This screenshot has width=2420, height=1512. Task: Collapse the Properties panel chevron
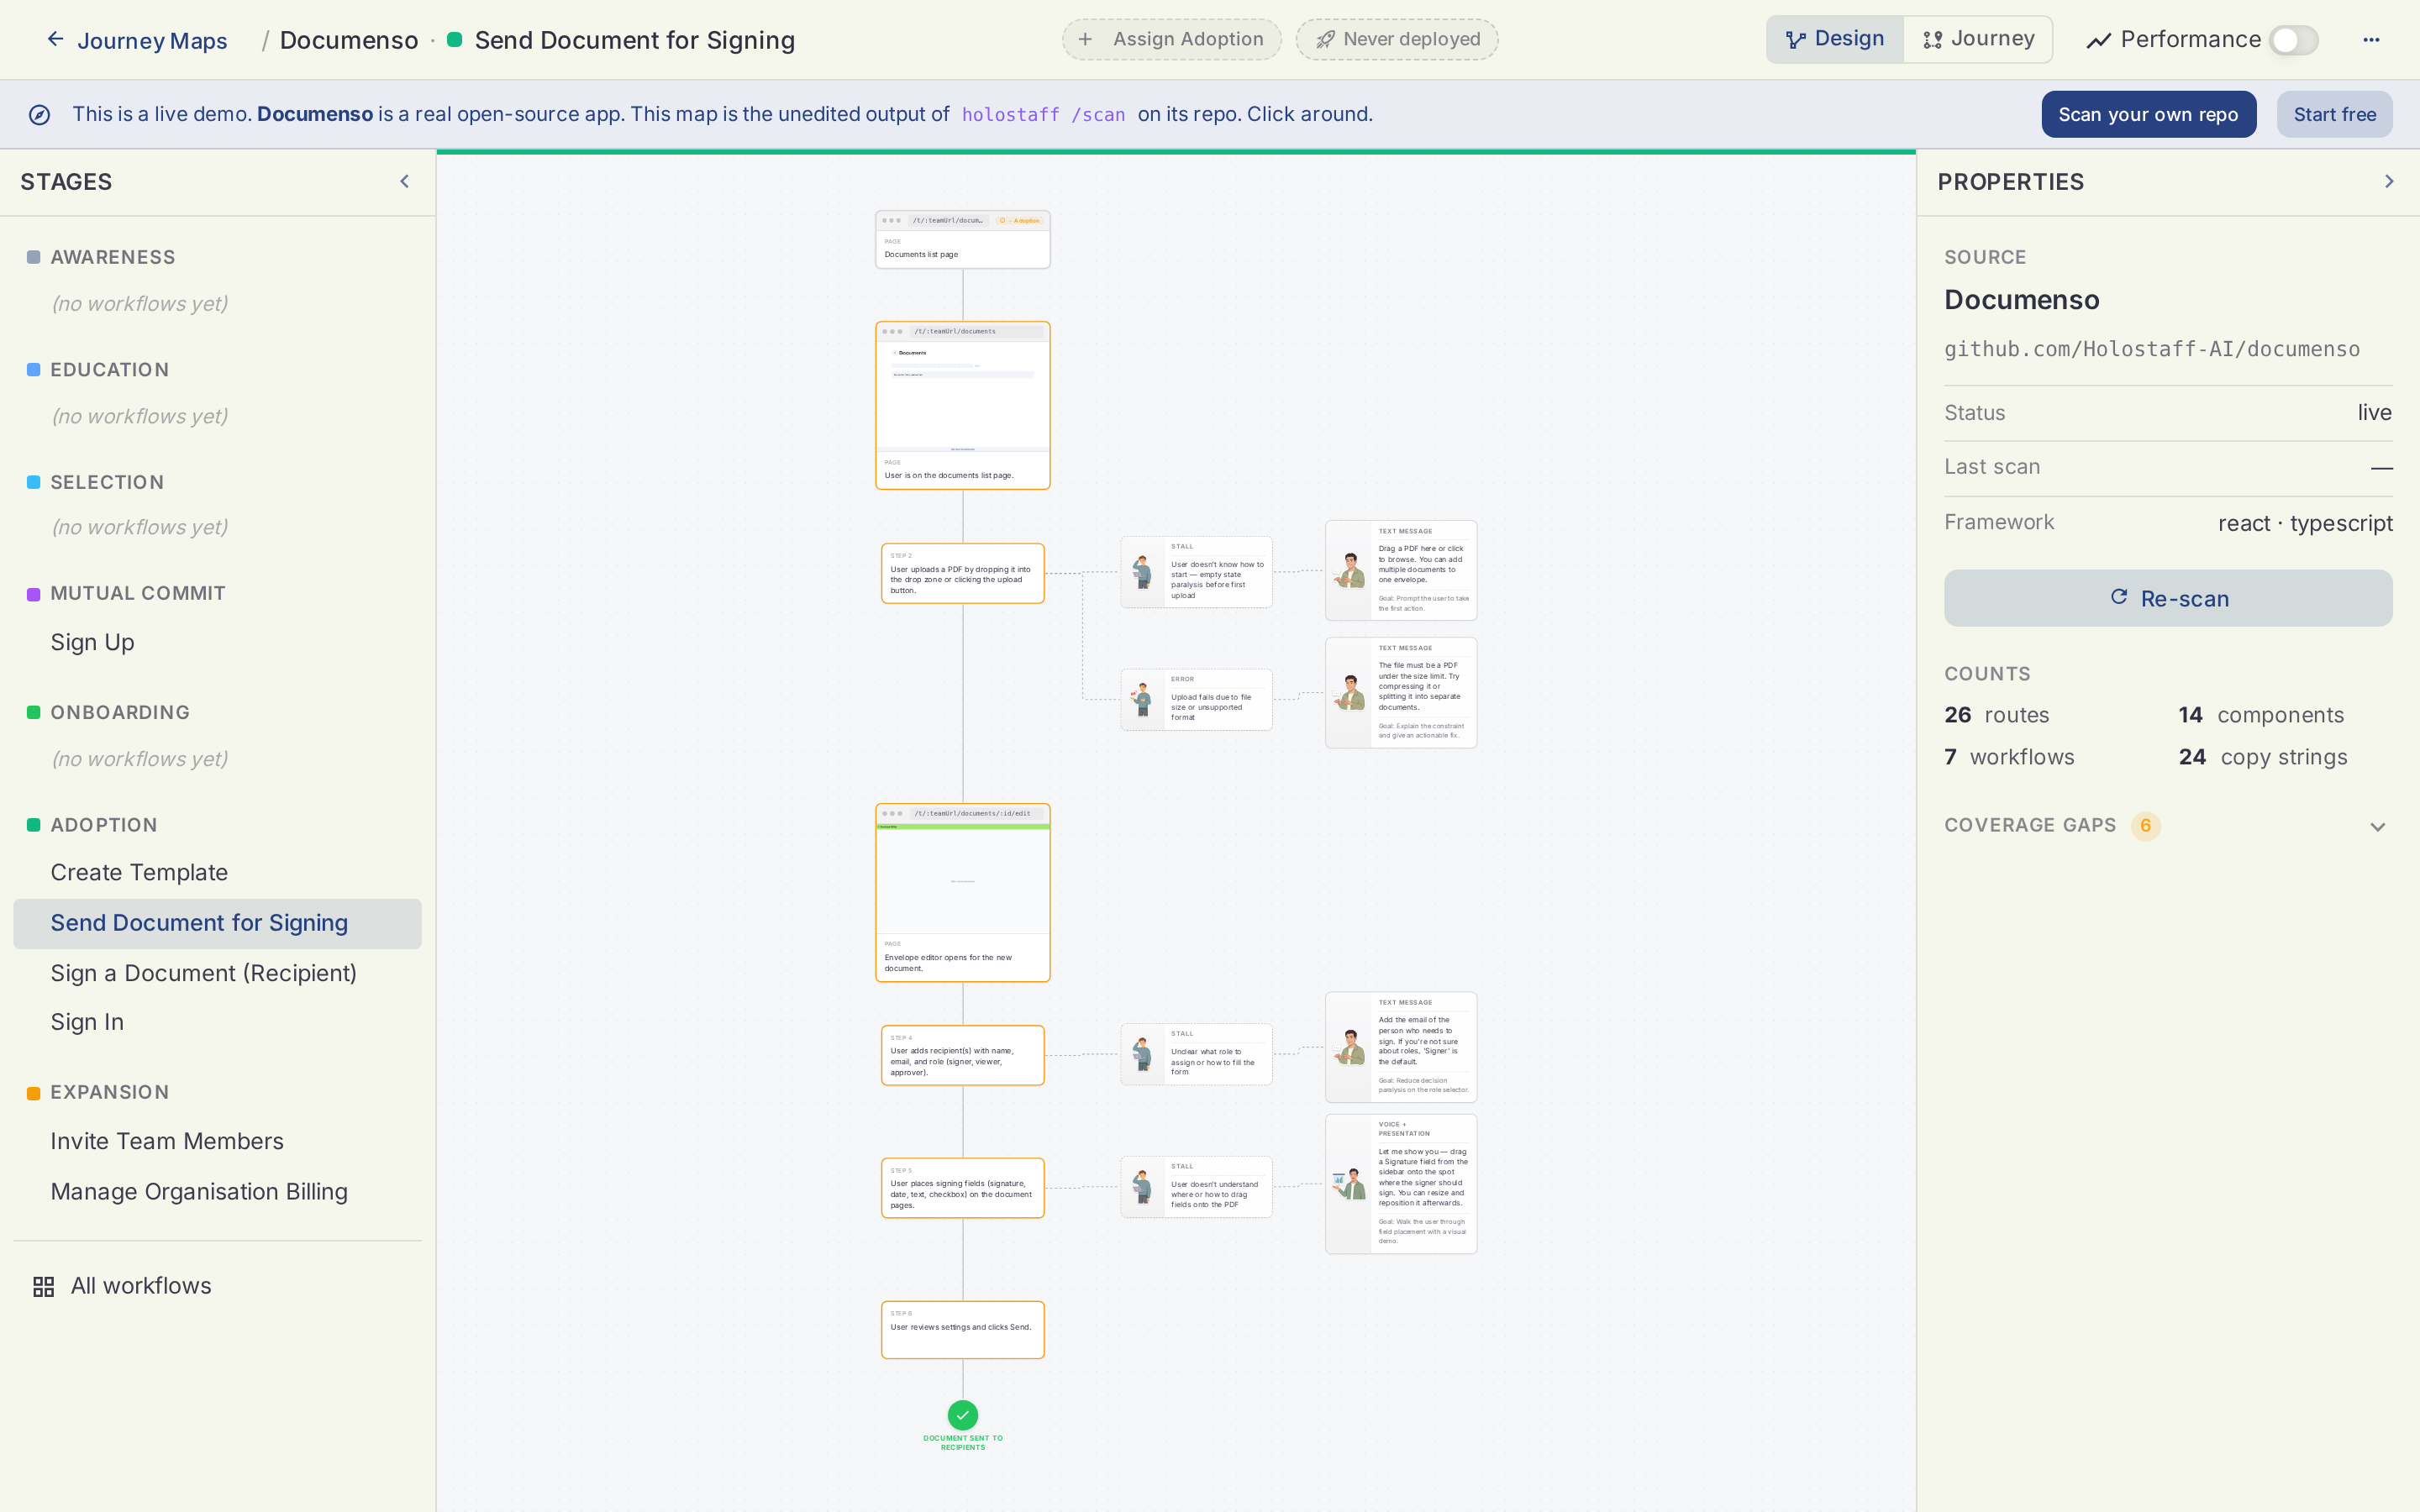(x=2389, y=181)
